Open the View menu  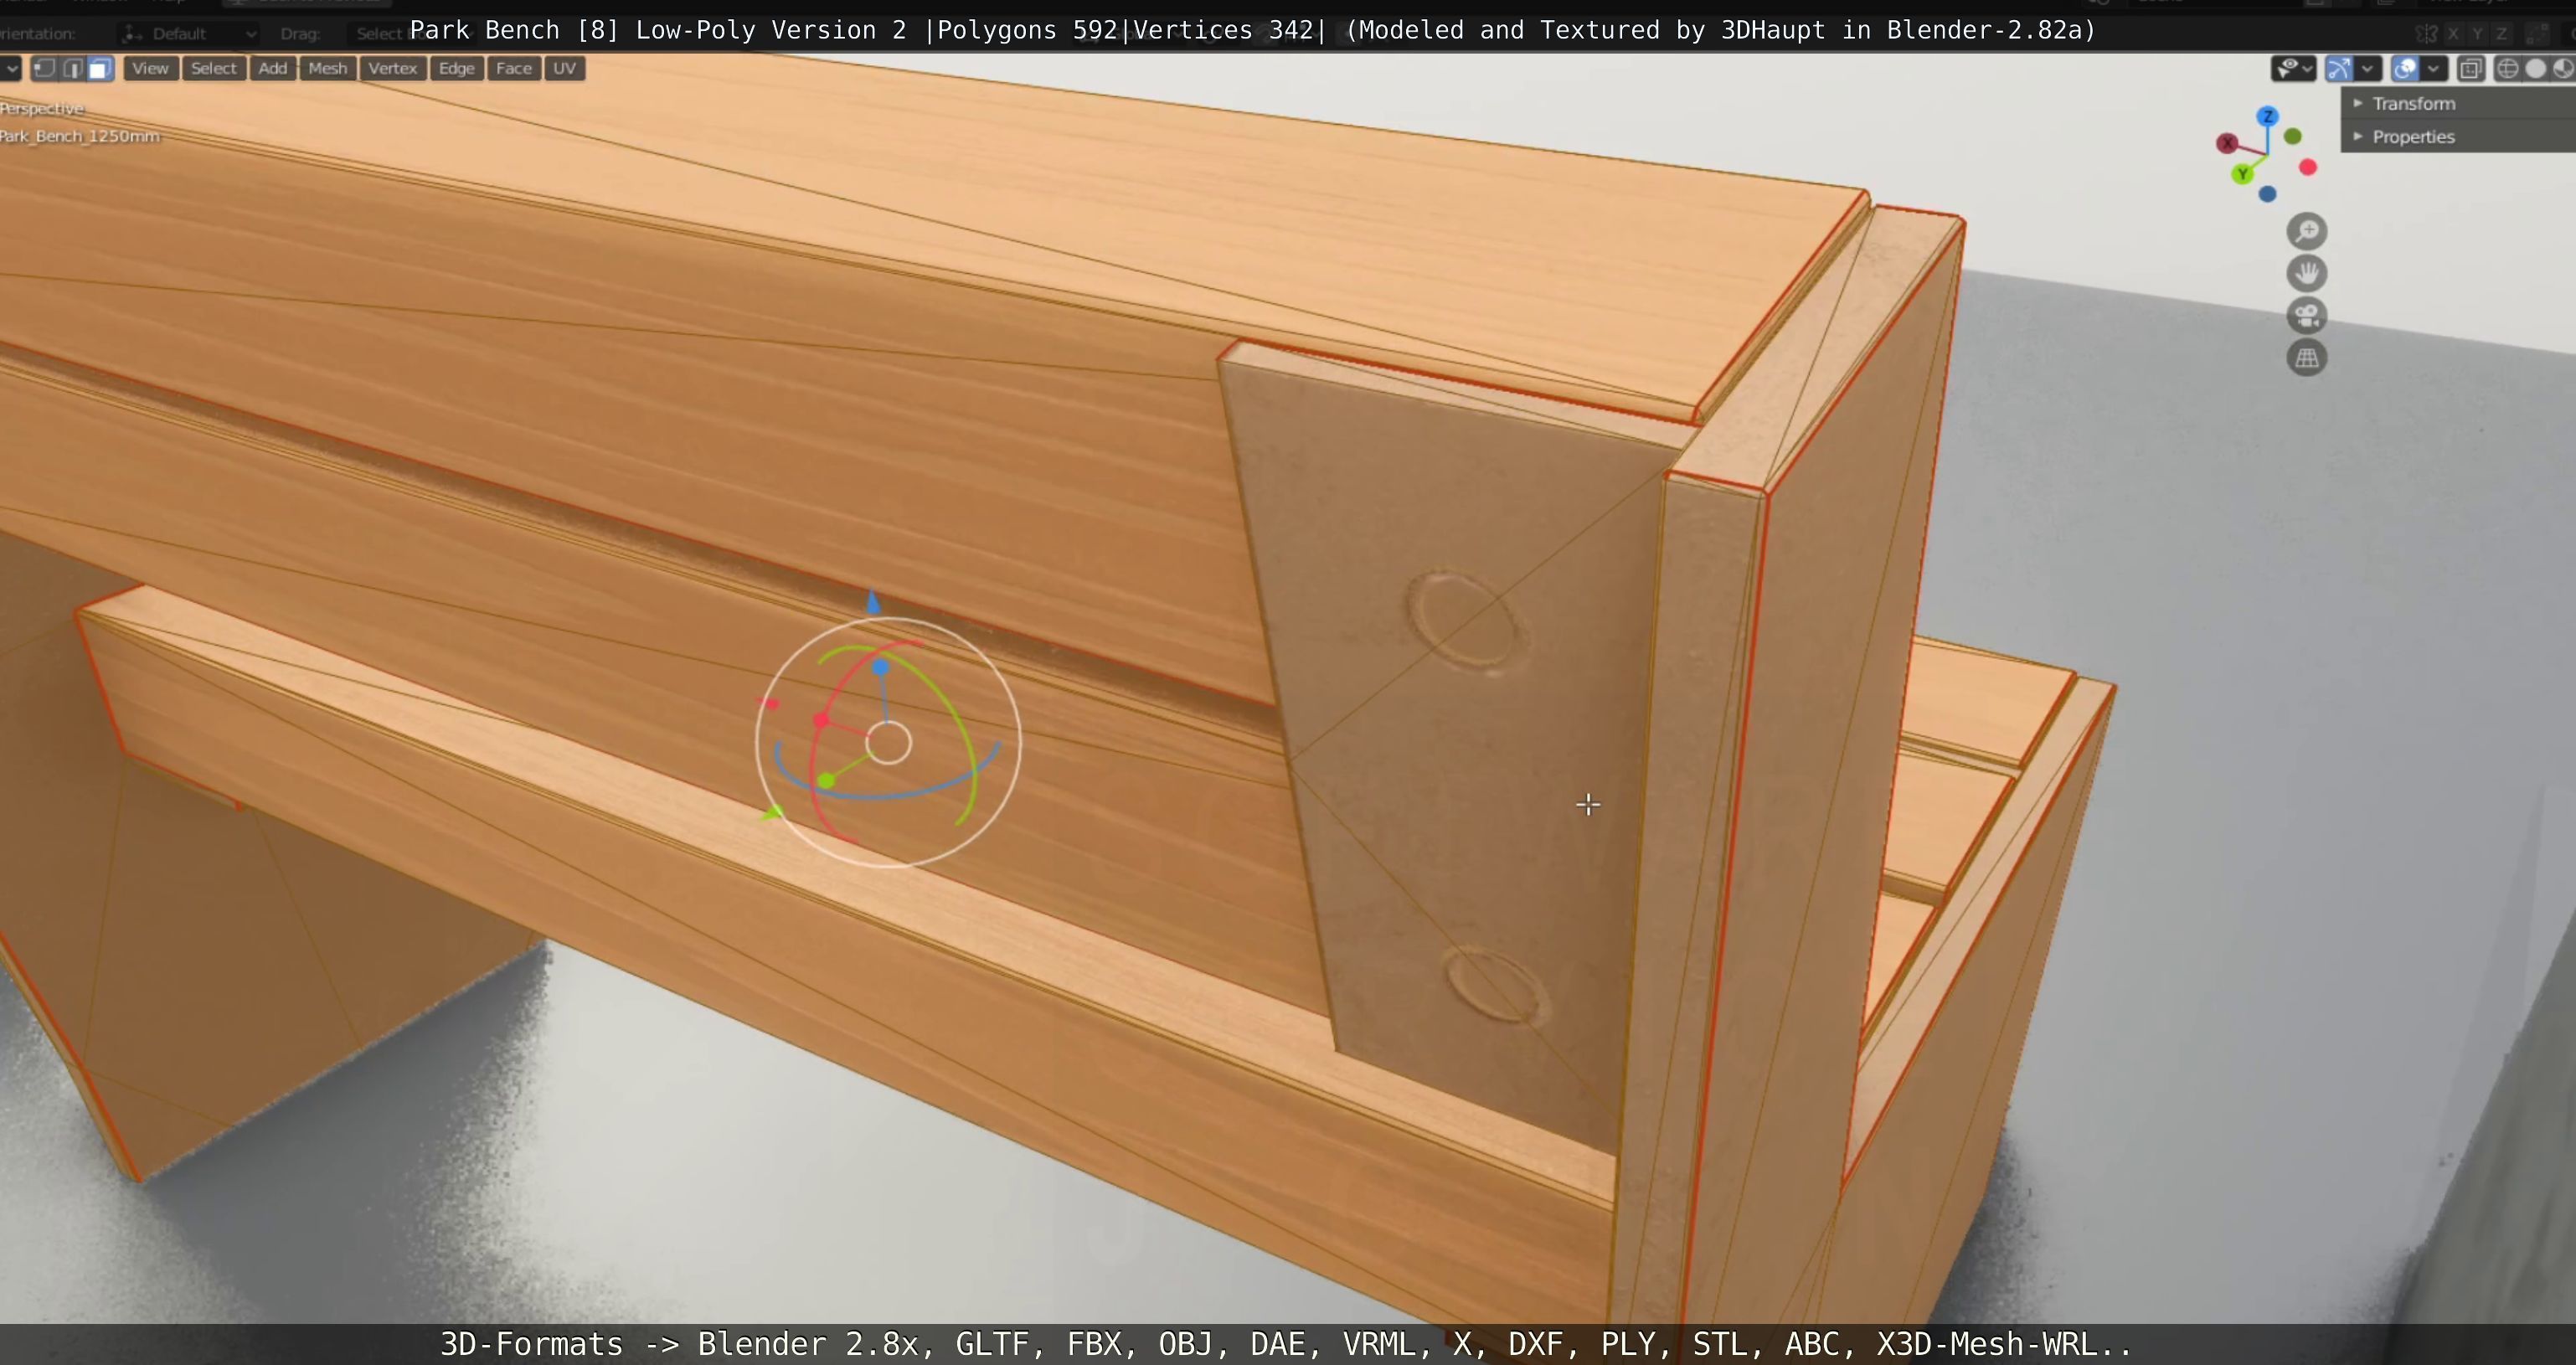[x=150, y=68]
